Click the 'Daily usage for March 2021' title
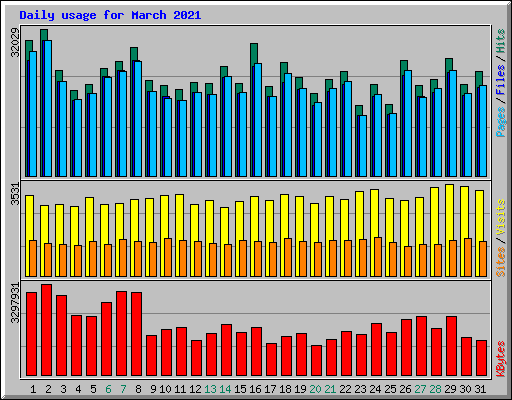This screenshot has height=400, width=512. coord(110,15)
